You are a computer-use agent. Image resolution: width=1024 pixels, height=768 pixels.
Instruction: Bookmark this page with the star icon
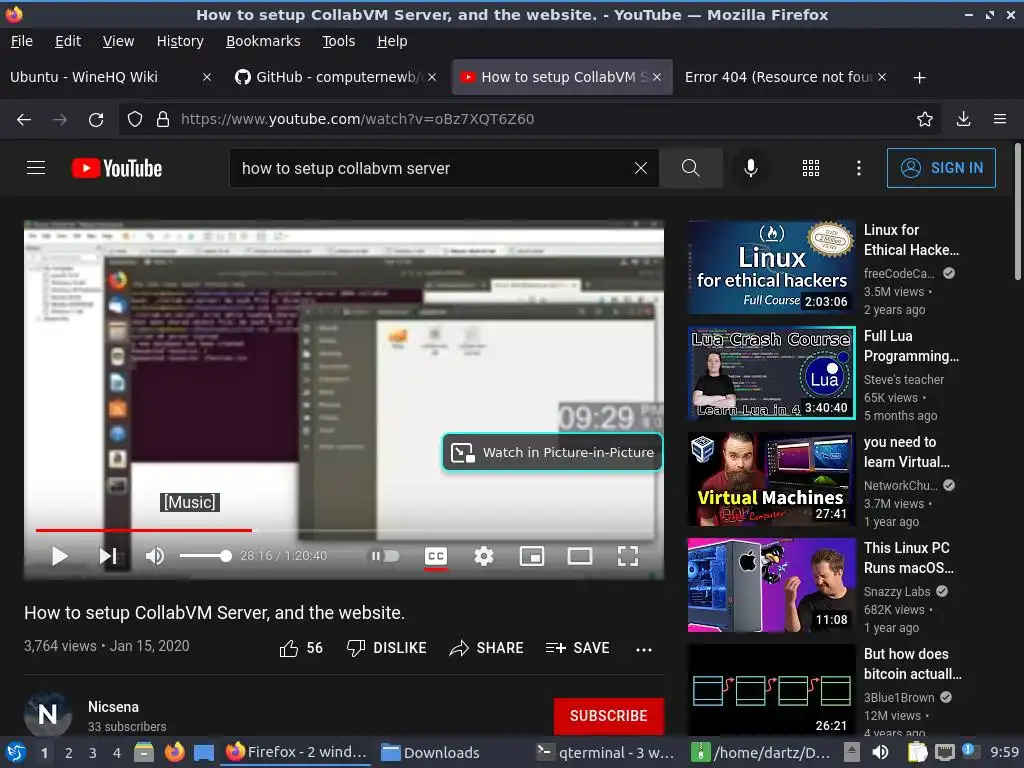924,119
